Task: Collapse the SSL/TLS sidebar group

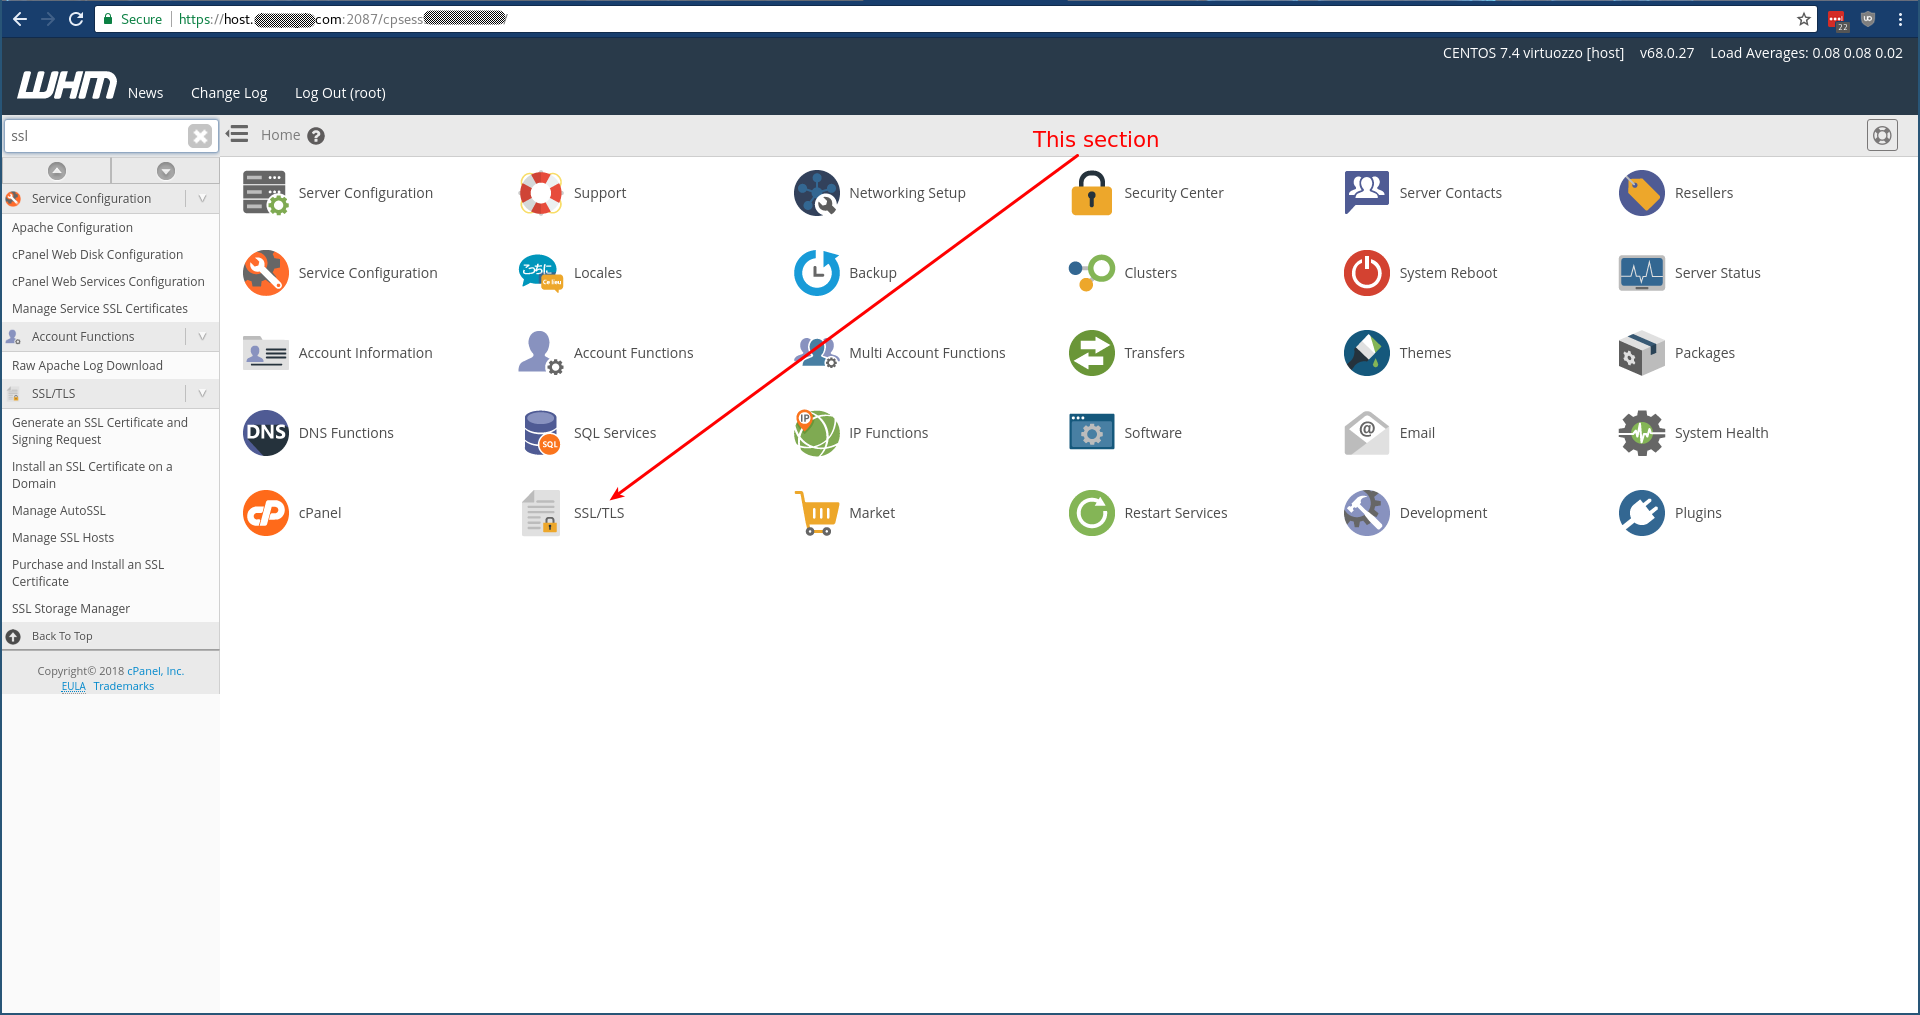Action: [202, 394]
